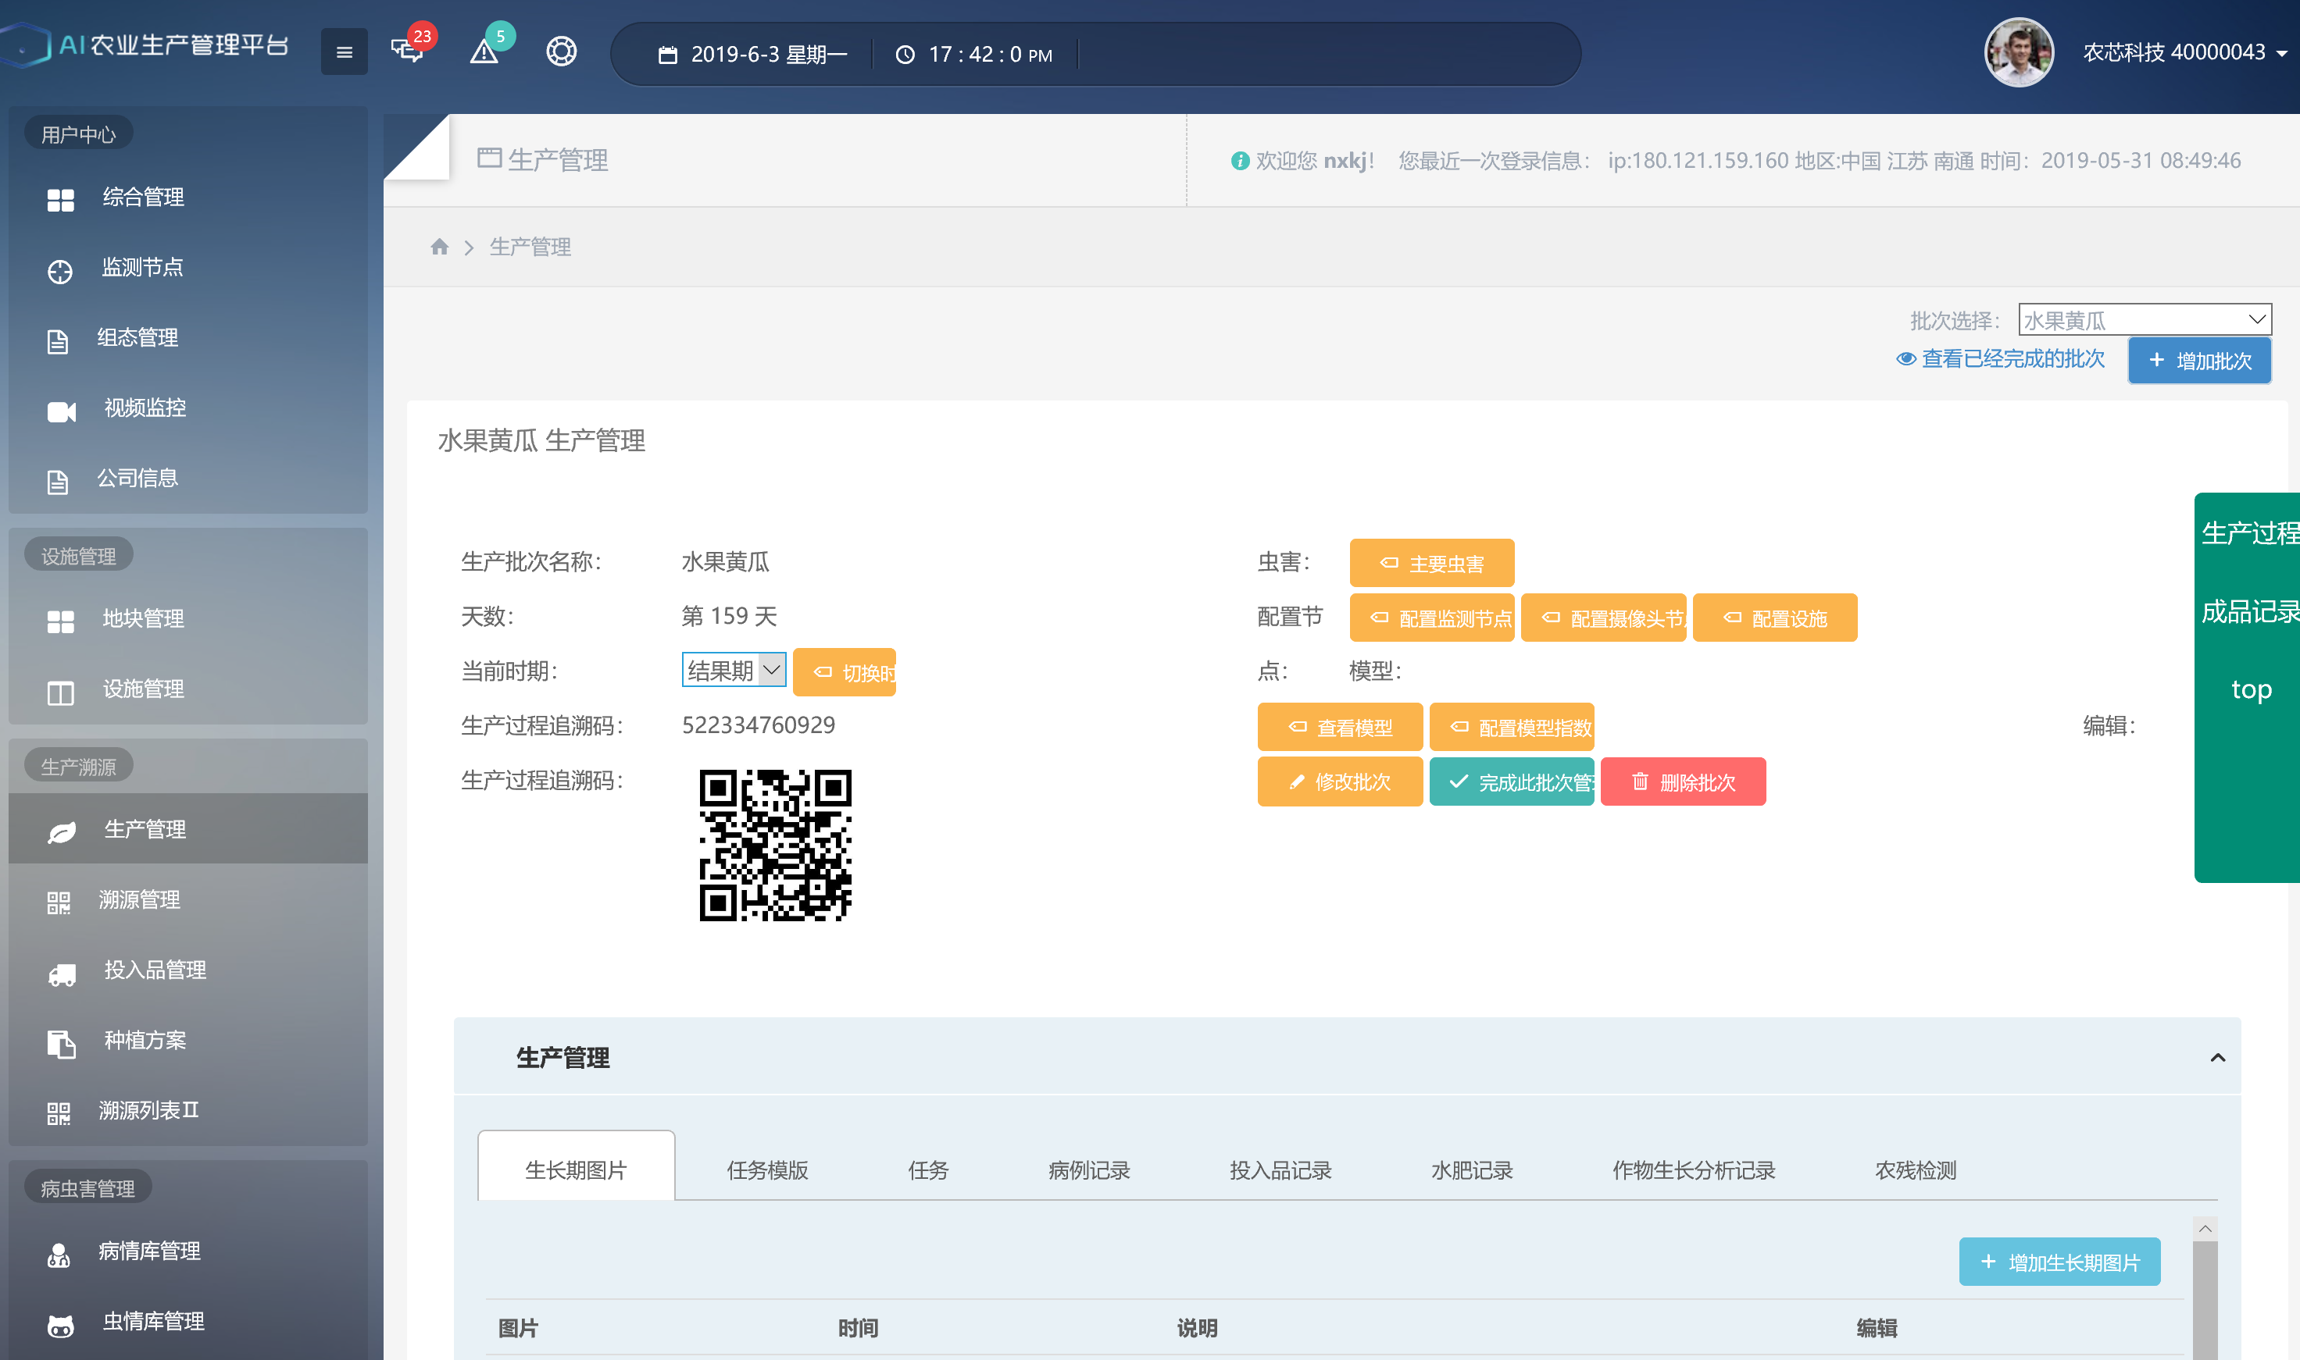Screen dimensions: 2300x1360
Task: Open messages icon with 23 badge
Action: point(408,50)
